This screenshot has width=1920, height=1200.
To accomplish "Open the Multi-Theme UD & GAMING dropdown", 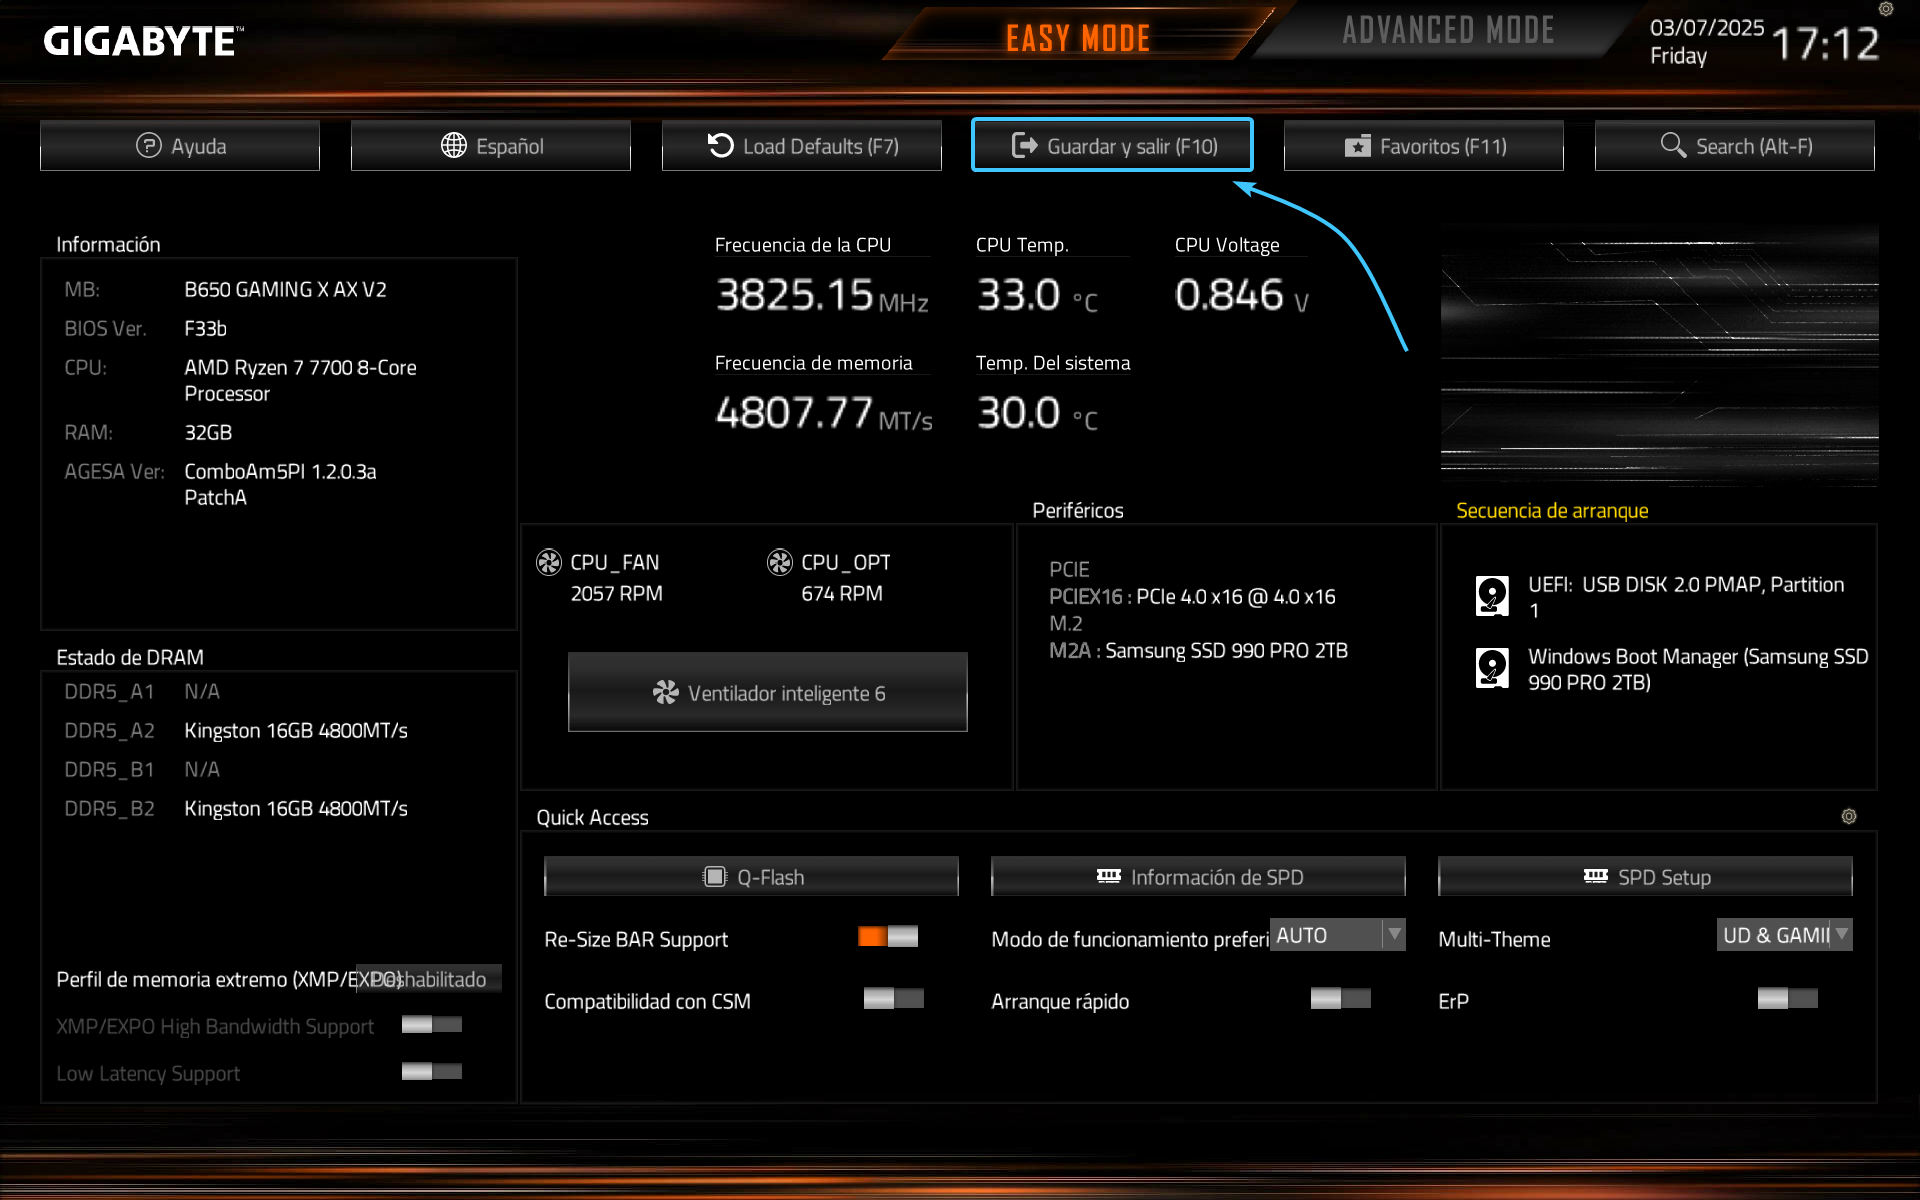I will click(x=1785, y=935).
